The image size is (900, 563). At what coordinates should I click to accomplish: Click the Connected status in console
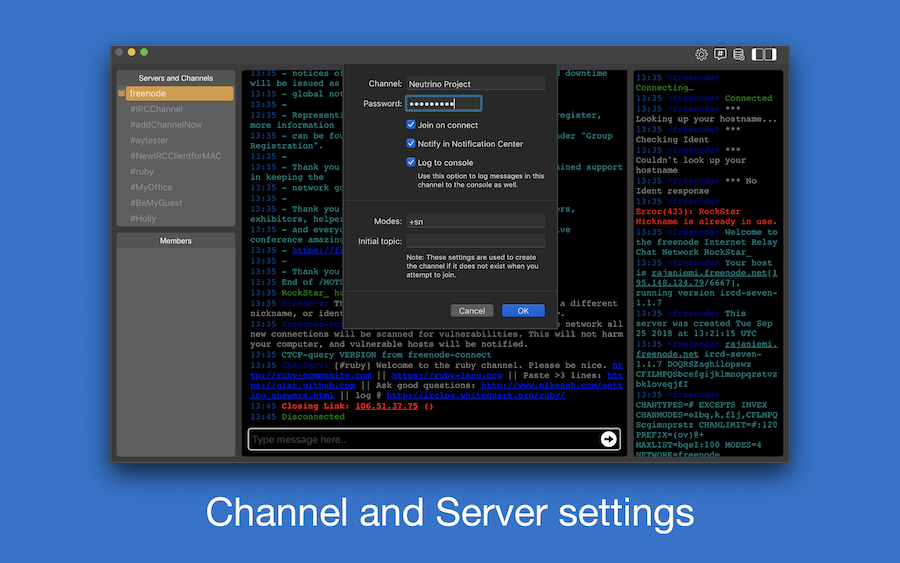coord(748,98)
